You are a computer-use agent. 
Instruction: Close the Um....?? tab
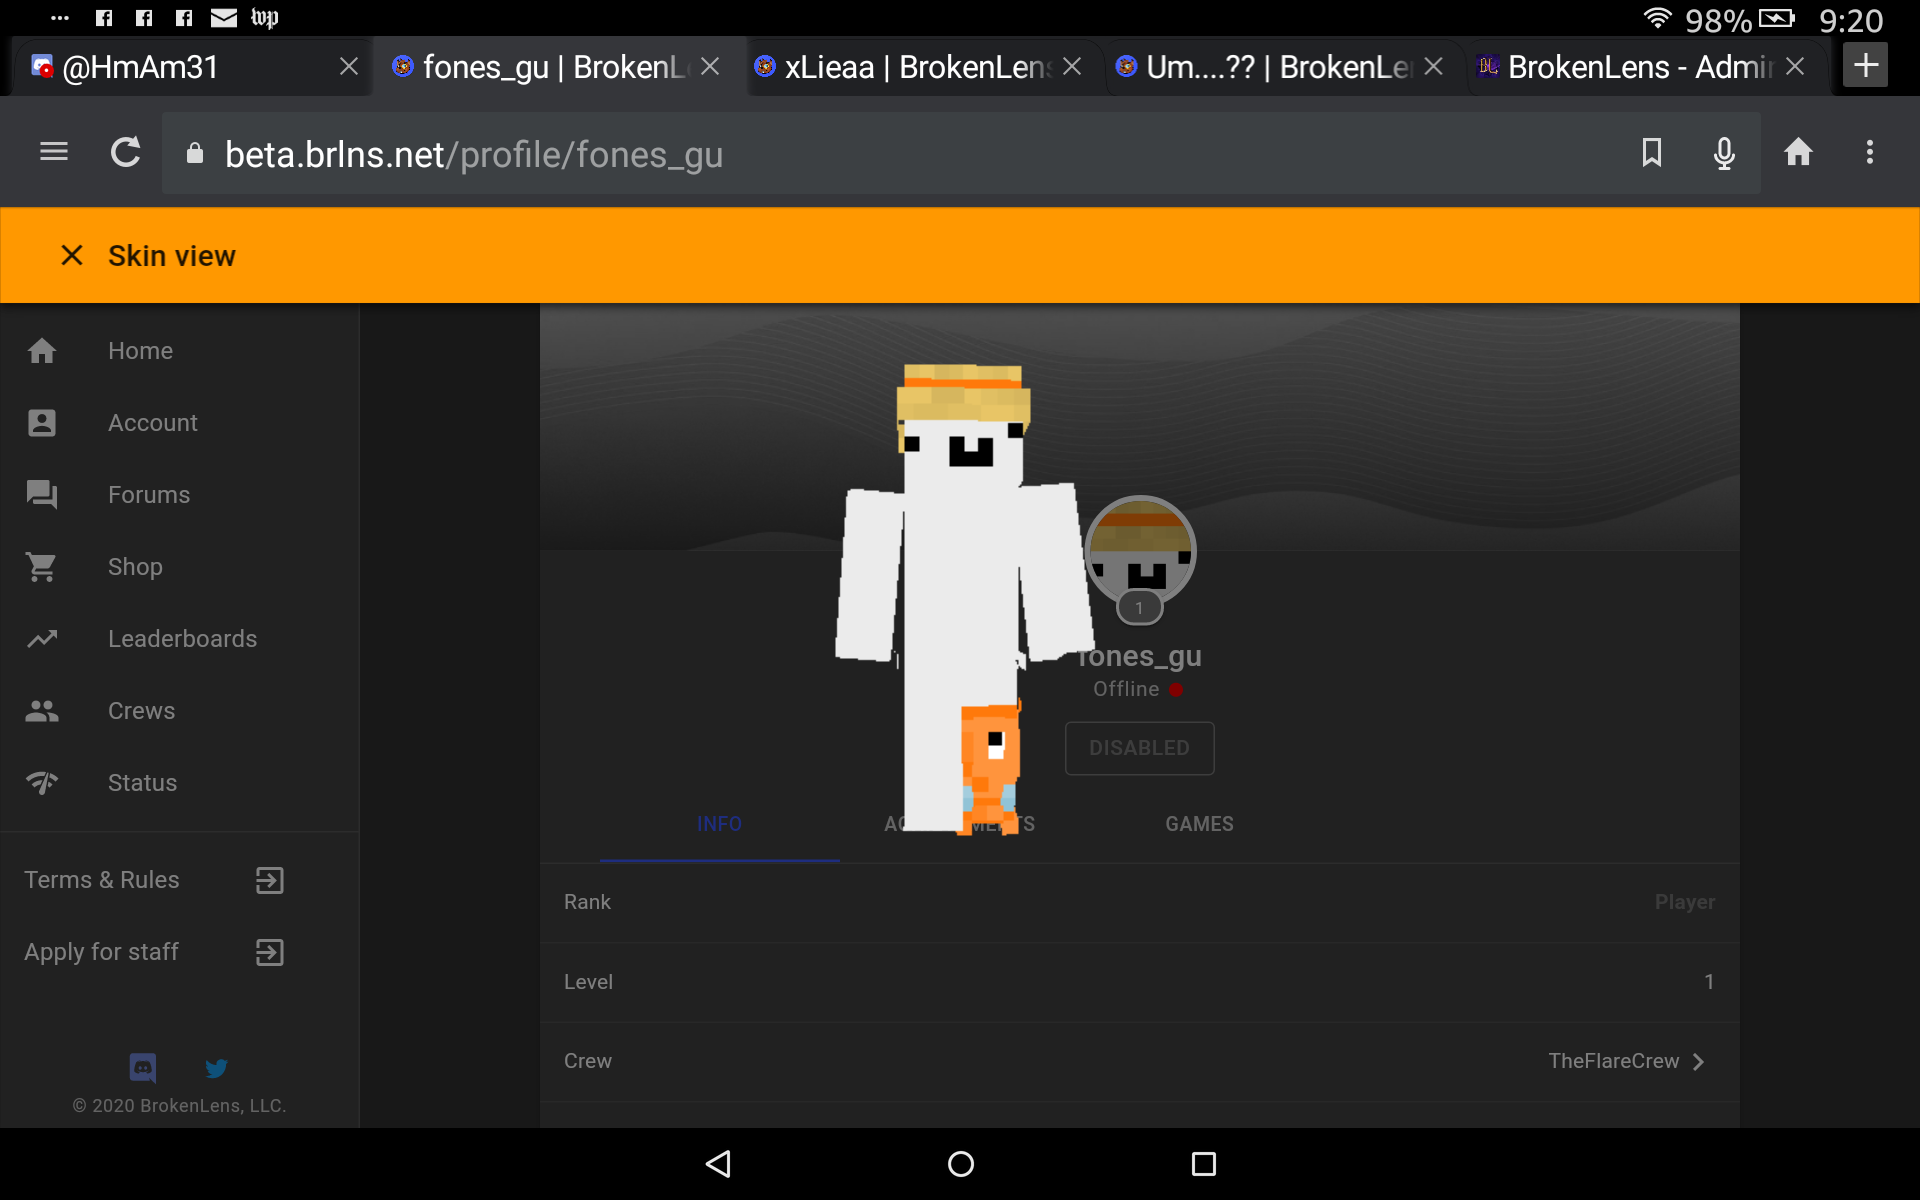click(1433, 67)
